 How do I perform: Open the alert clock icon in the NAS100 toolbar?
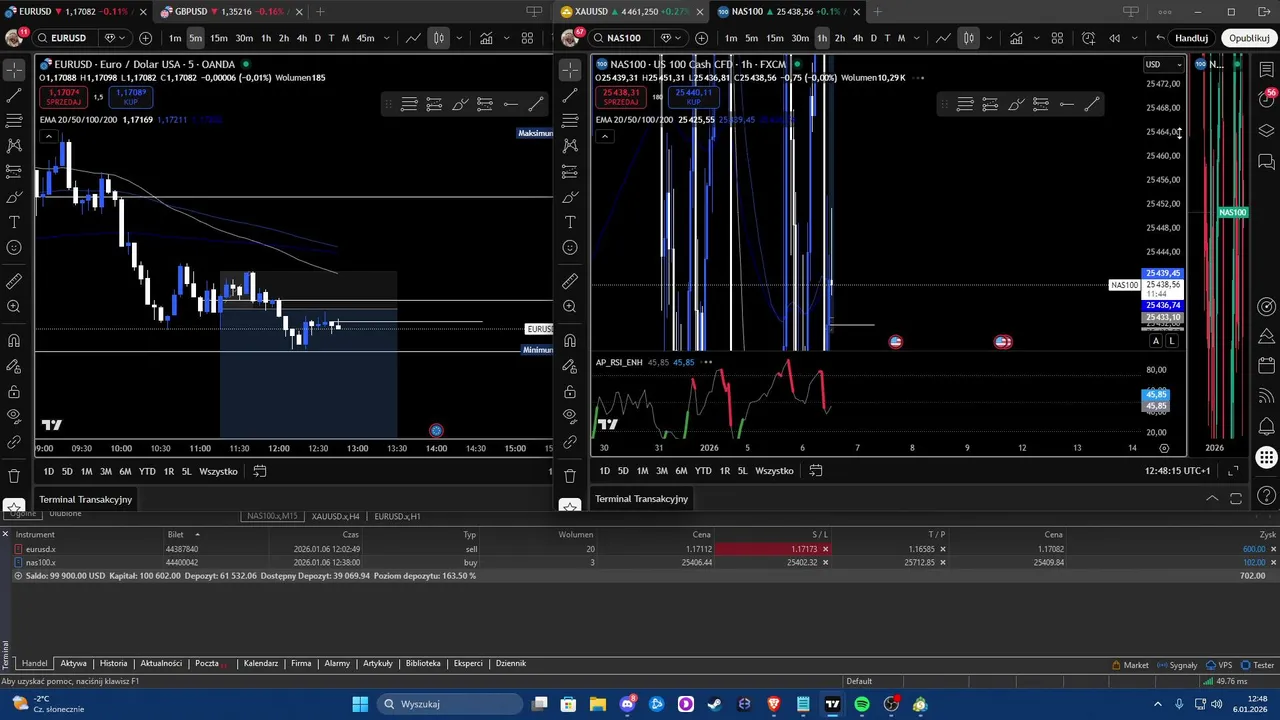coord(1088,38)
